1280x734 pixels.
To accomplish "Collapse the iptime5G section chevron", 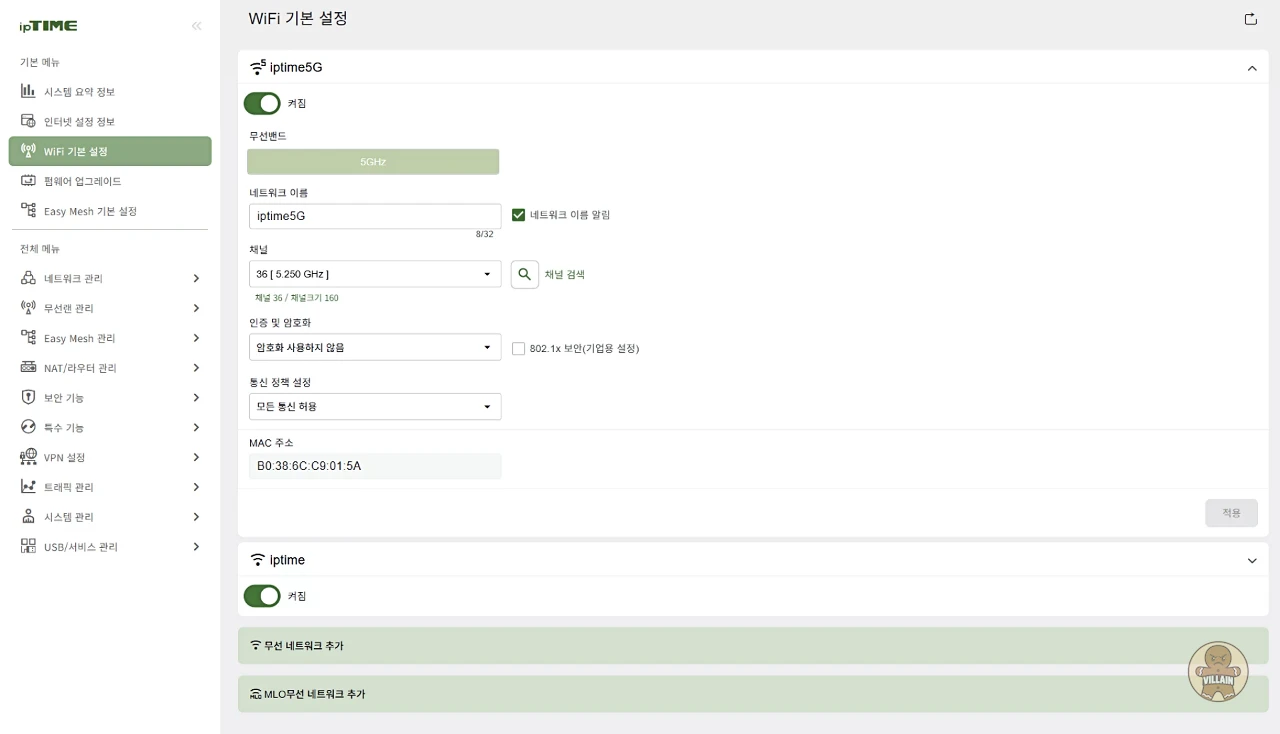I will 1252,68.
